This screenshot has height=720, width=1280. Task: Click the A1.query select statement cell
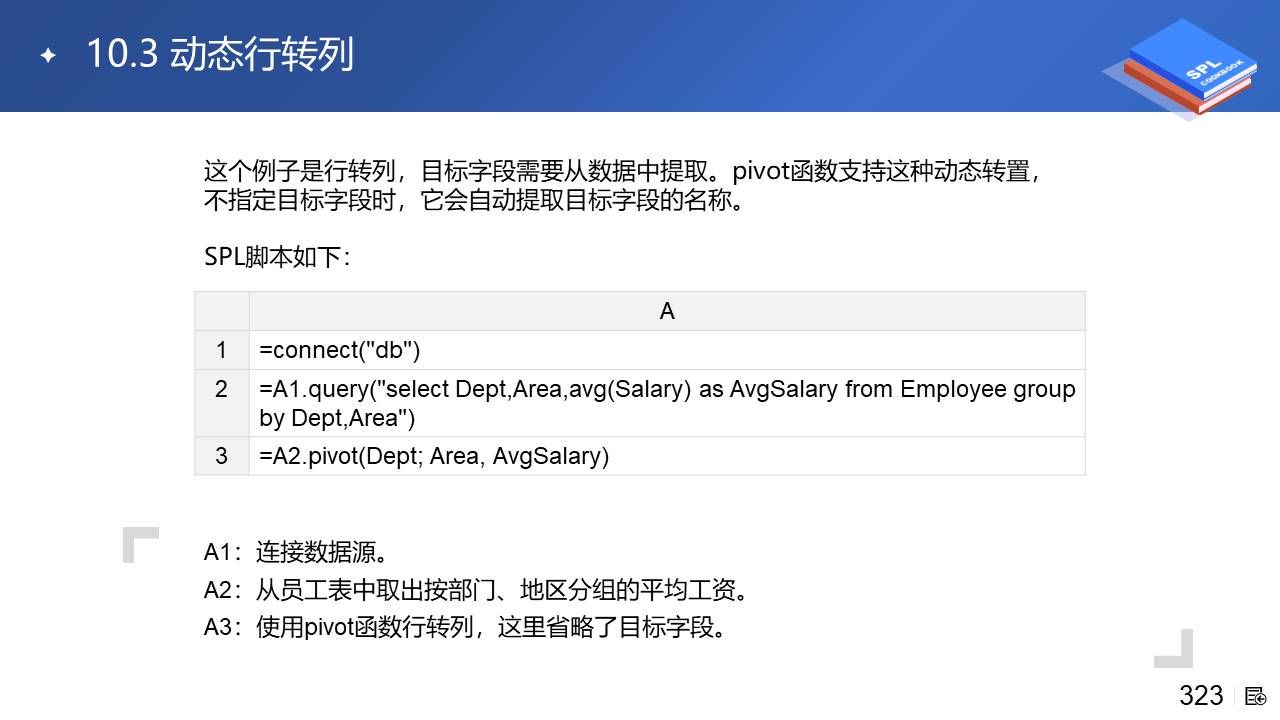click(x=667, y=403)
